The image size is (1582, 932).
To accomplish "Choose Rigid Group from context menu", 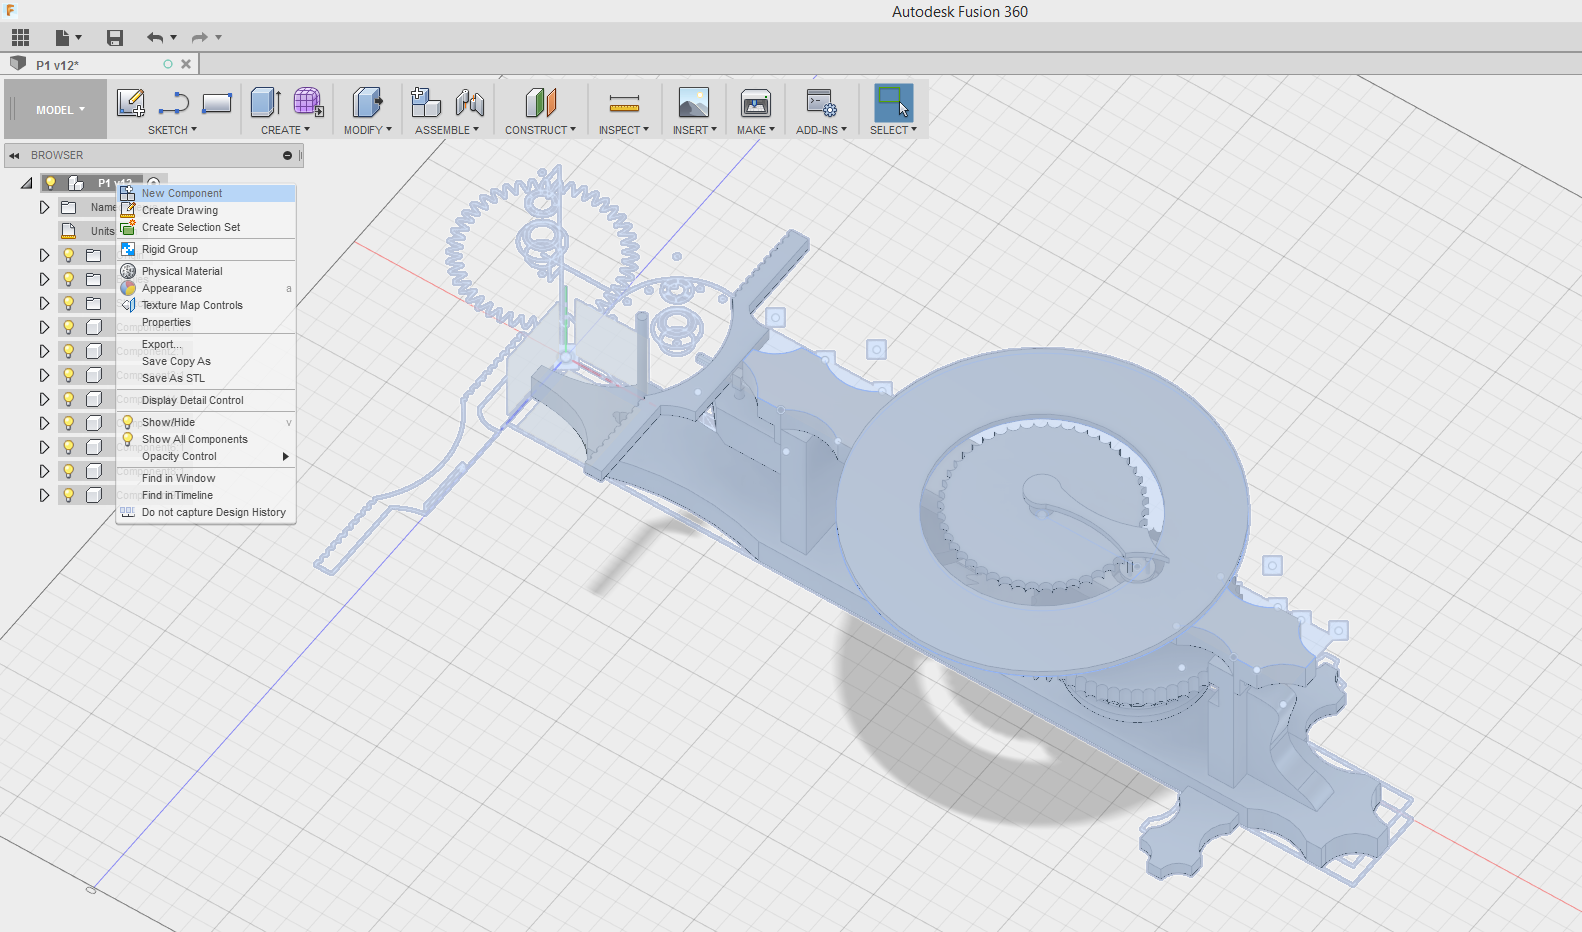I will point(206,249).
